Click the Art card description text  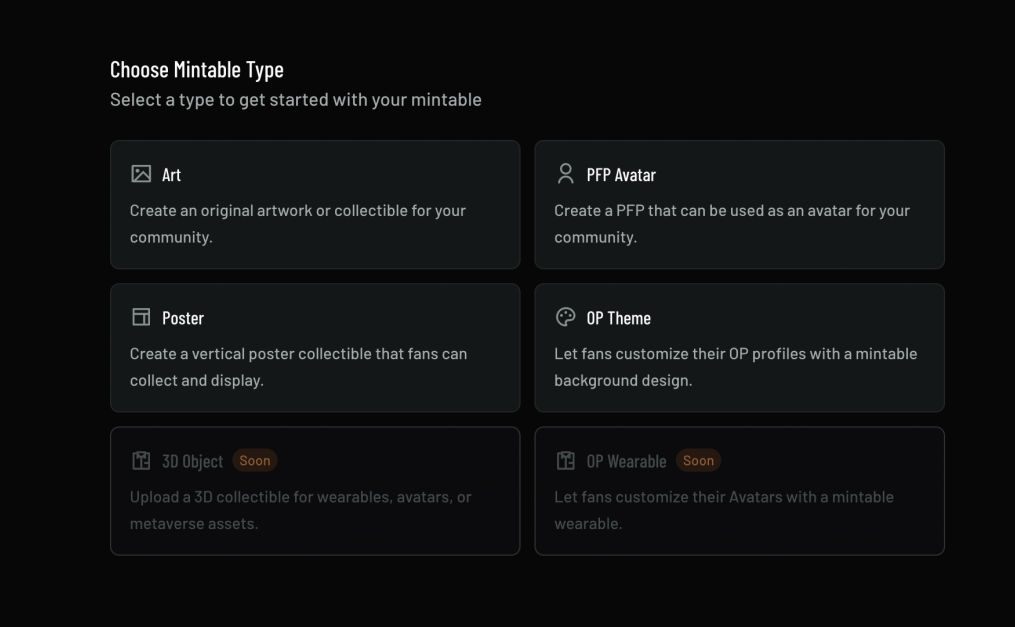point(298,223)
